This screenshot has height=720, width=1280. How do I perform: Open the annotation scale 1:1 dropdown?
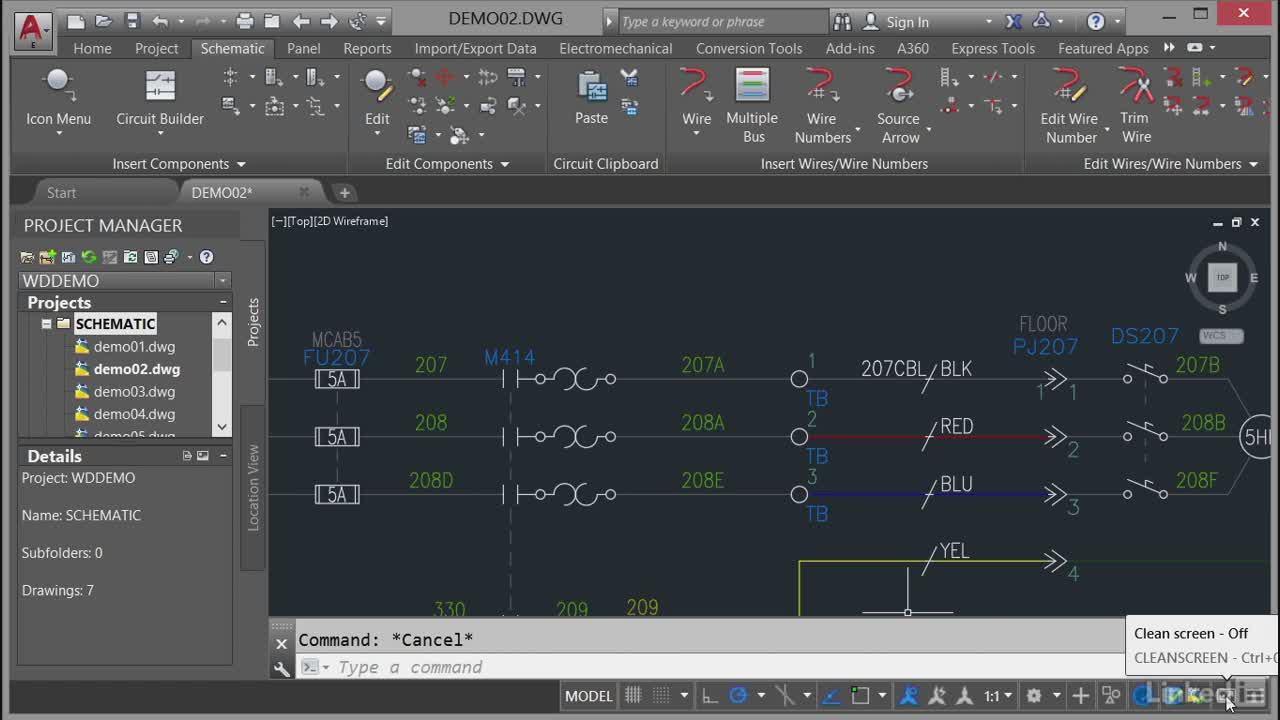pos(997,696)
